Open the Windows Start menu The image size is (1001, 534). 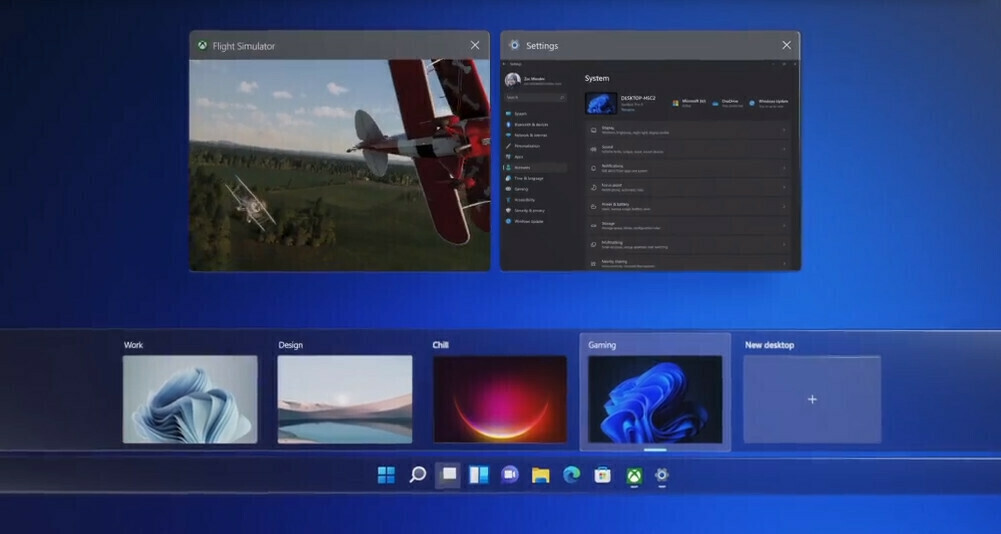pos(386,475)
